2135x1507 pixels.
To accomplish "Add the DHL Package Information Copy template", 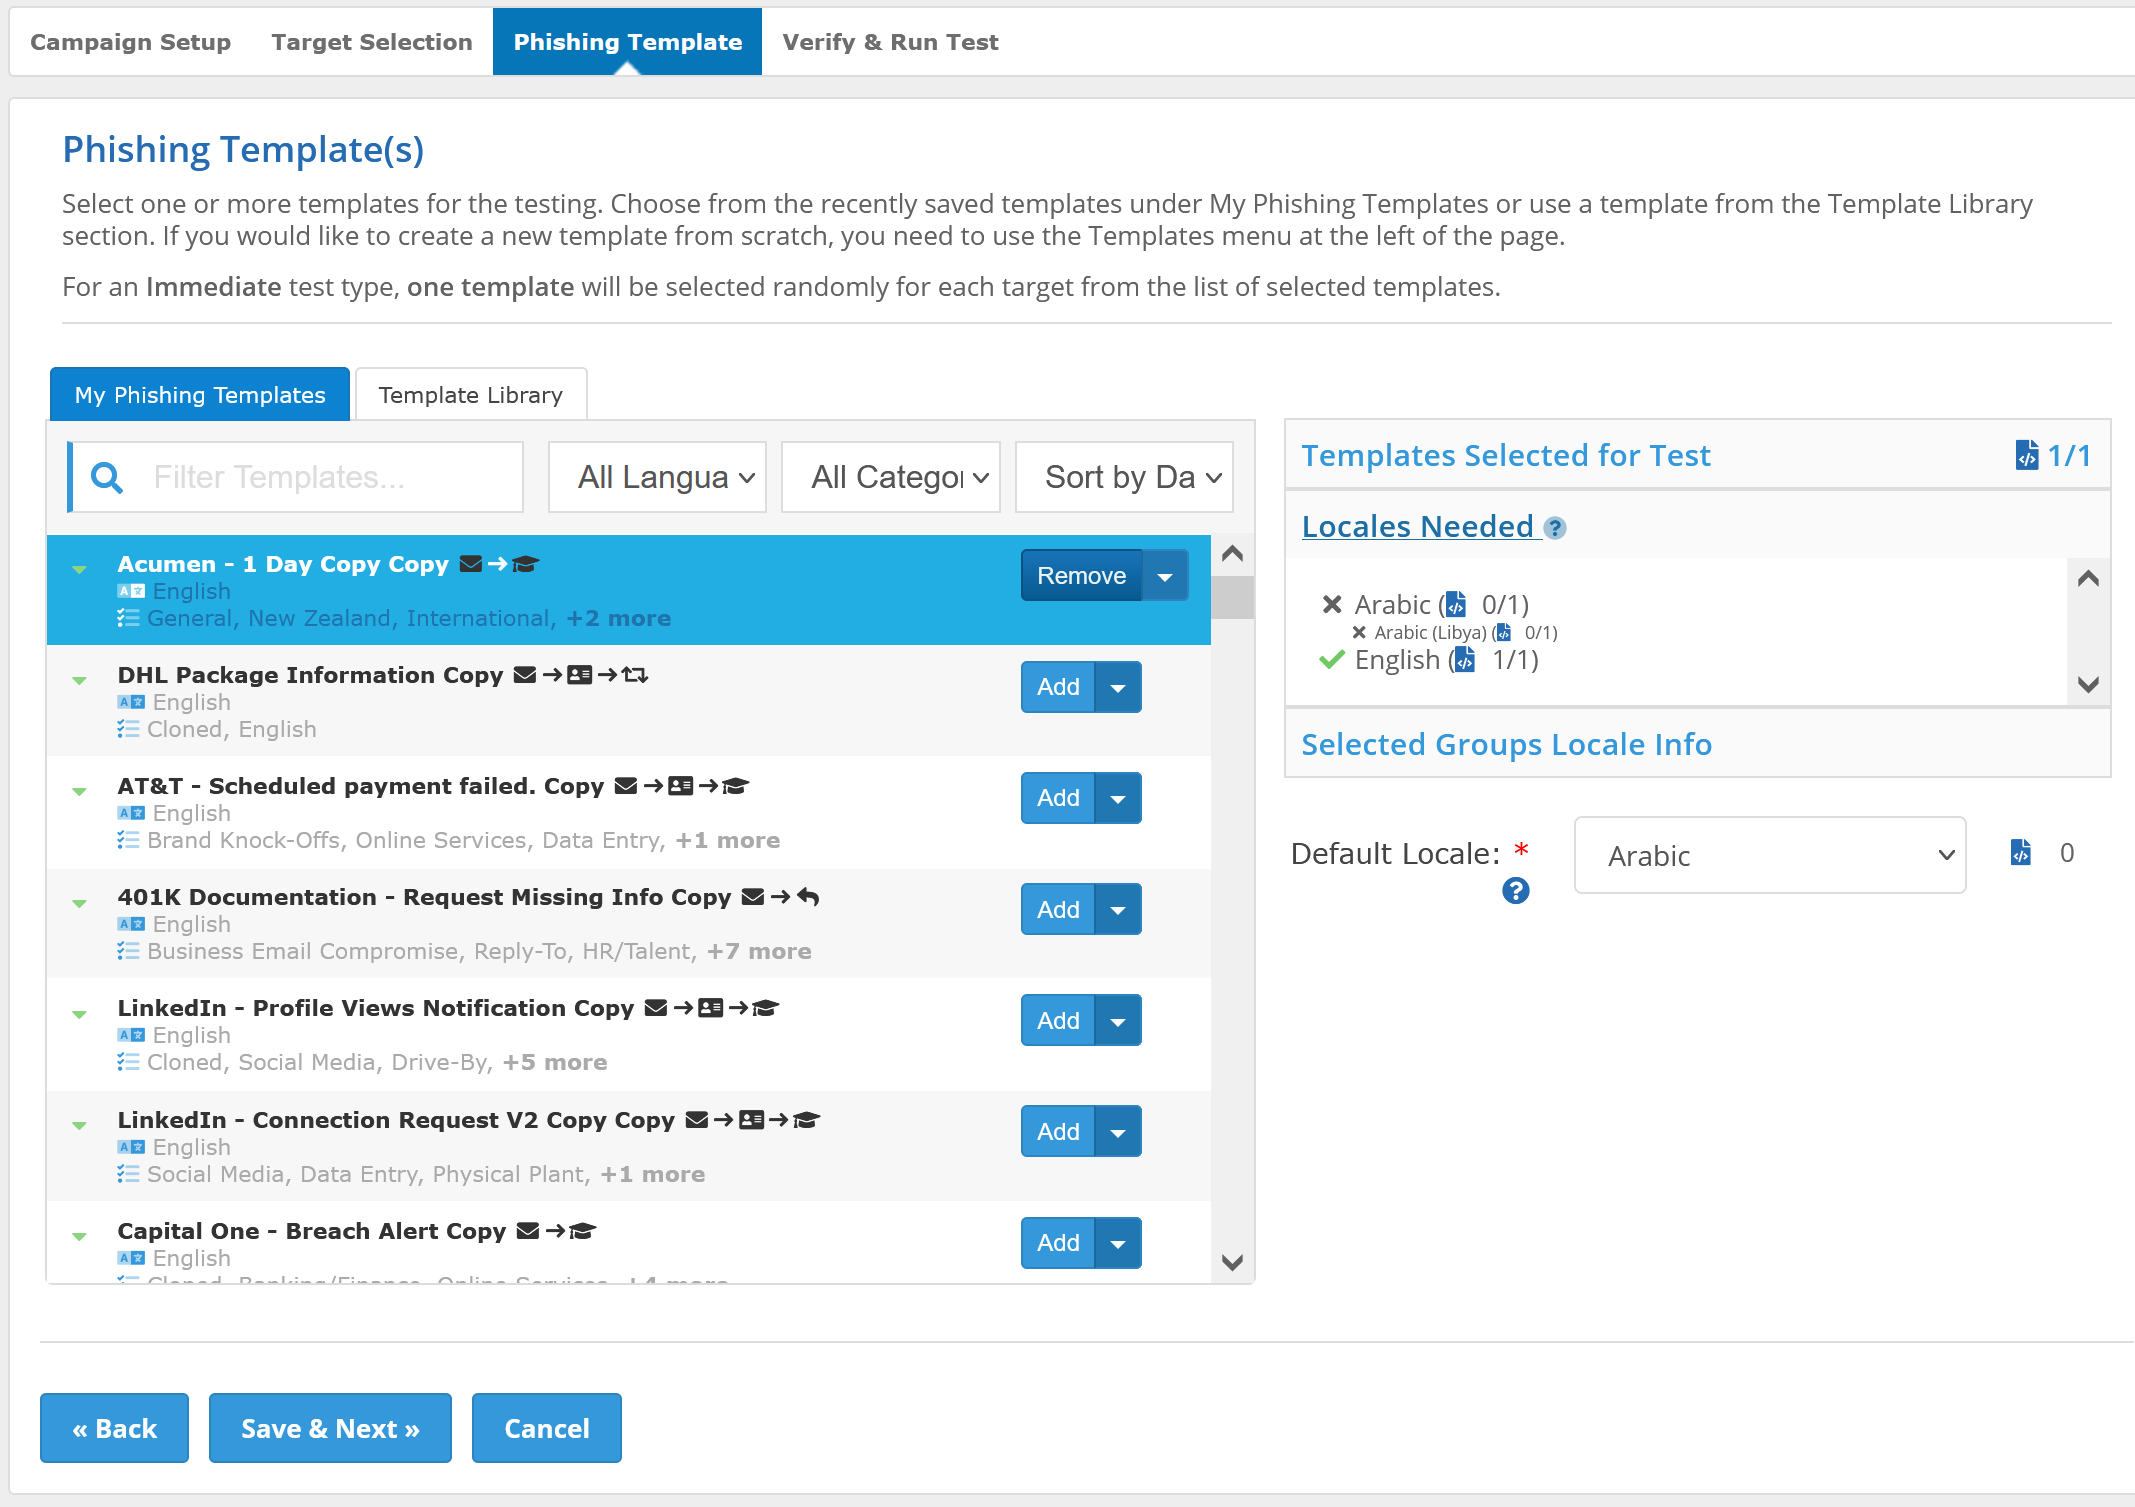I will [x=1058, y=687].
